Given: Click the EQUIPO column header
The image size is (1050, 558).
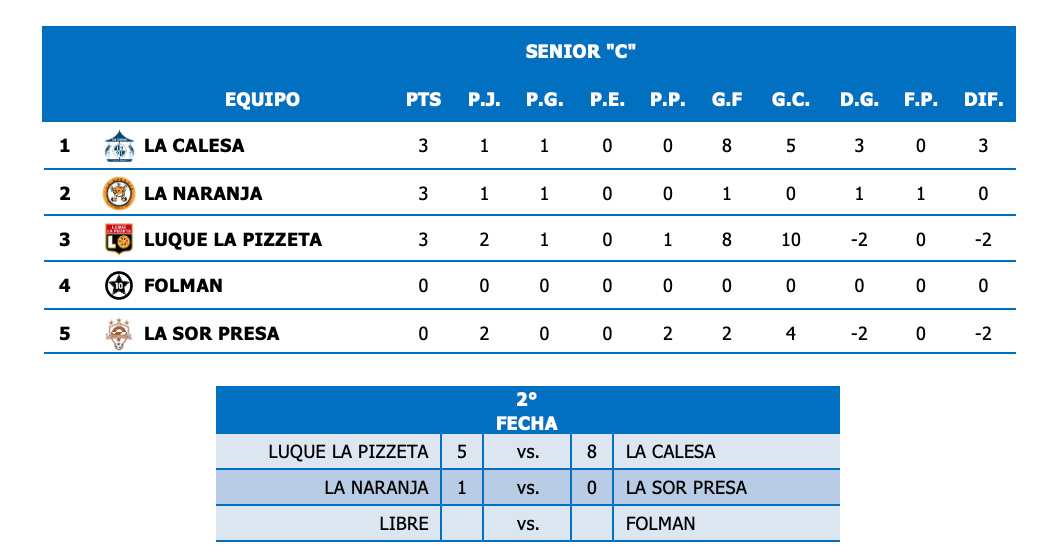Looking at the screenshot, I should pos(262,100).
